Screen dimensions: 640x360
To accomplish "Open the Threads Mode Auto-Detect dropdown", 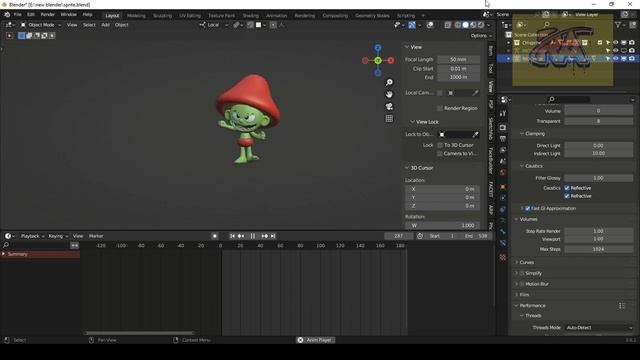I will tap(599, 328).
